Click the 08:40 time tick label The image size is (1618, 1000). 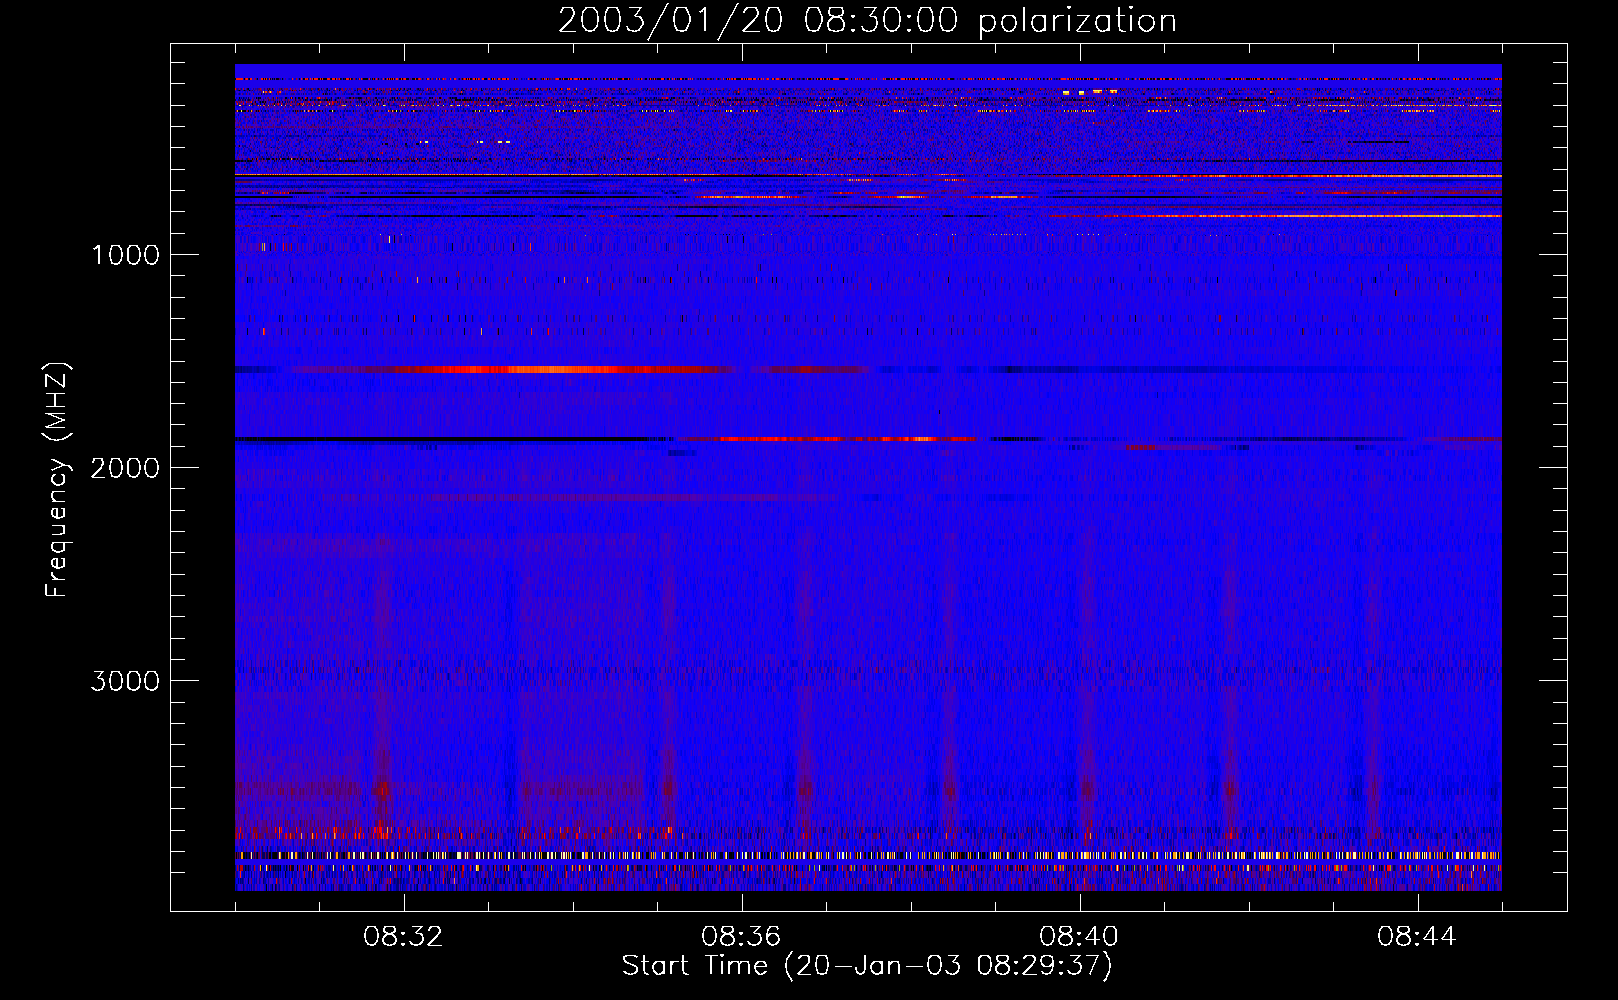(x=1079, y=937)
